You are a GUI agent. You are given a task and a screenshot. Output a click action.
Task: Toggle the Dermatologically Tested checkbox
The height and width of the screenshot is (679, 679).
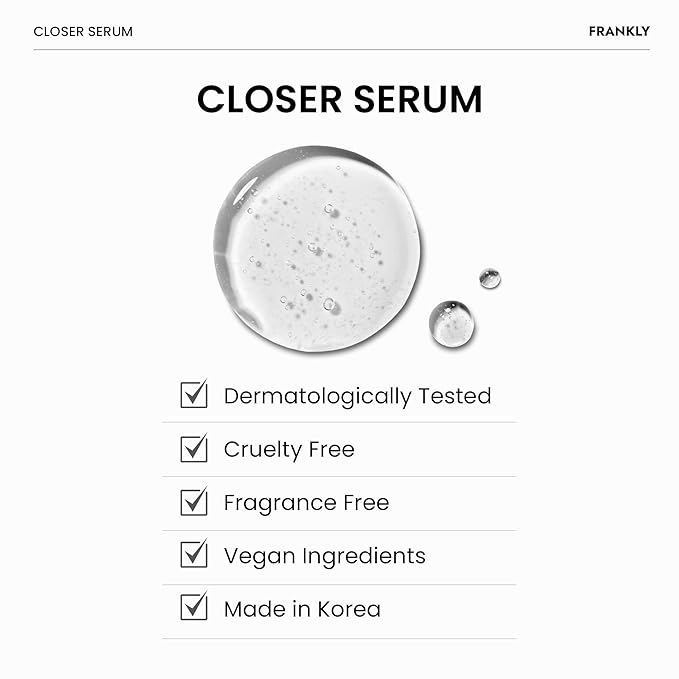(x=194, y=395)
